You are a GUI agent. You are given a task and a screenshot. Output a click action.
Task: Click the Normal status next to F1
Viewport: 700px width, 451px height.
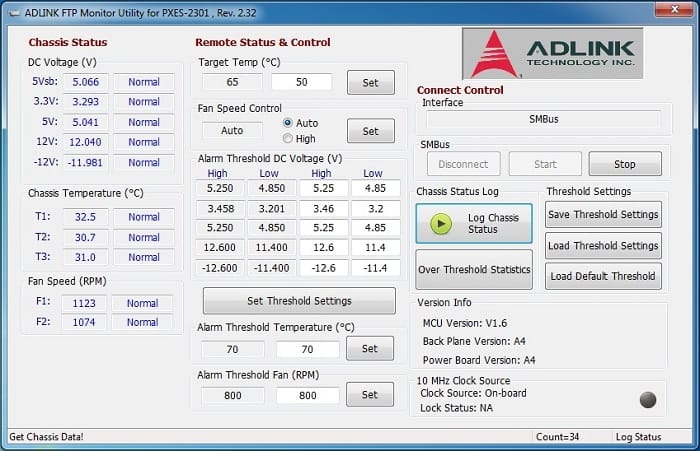[x=142, y=303]
